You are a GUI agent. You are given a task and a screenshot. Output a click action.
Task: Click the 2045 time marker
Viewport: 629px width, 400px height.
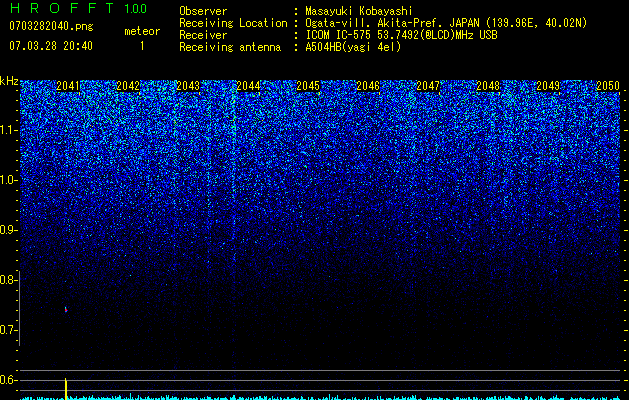(308, 86)
